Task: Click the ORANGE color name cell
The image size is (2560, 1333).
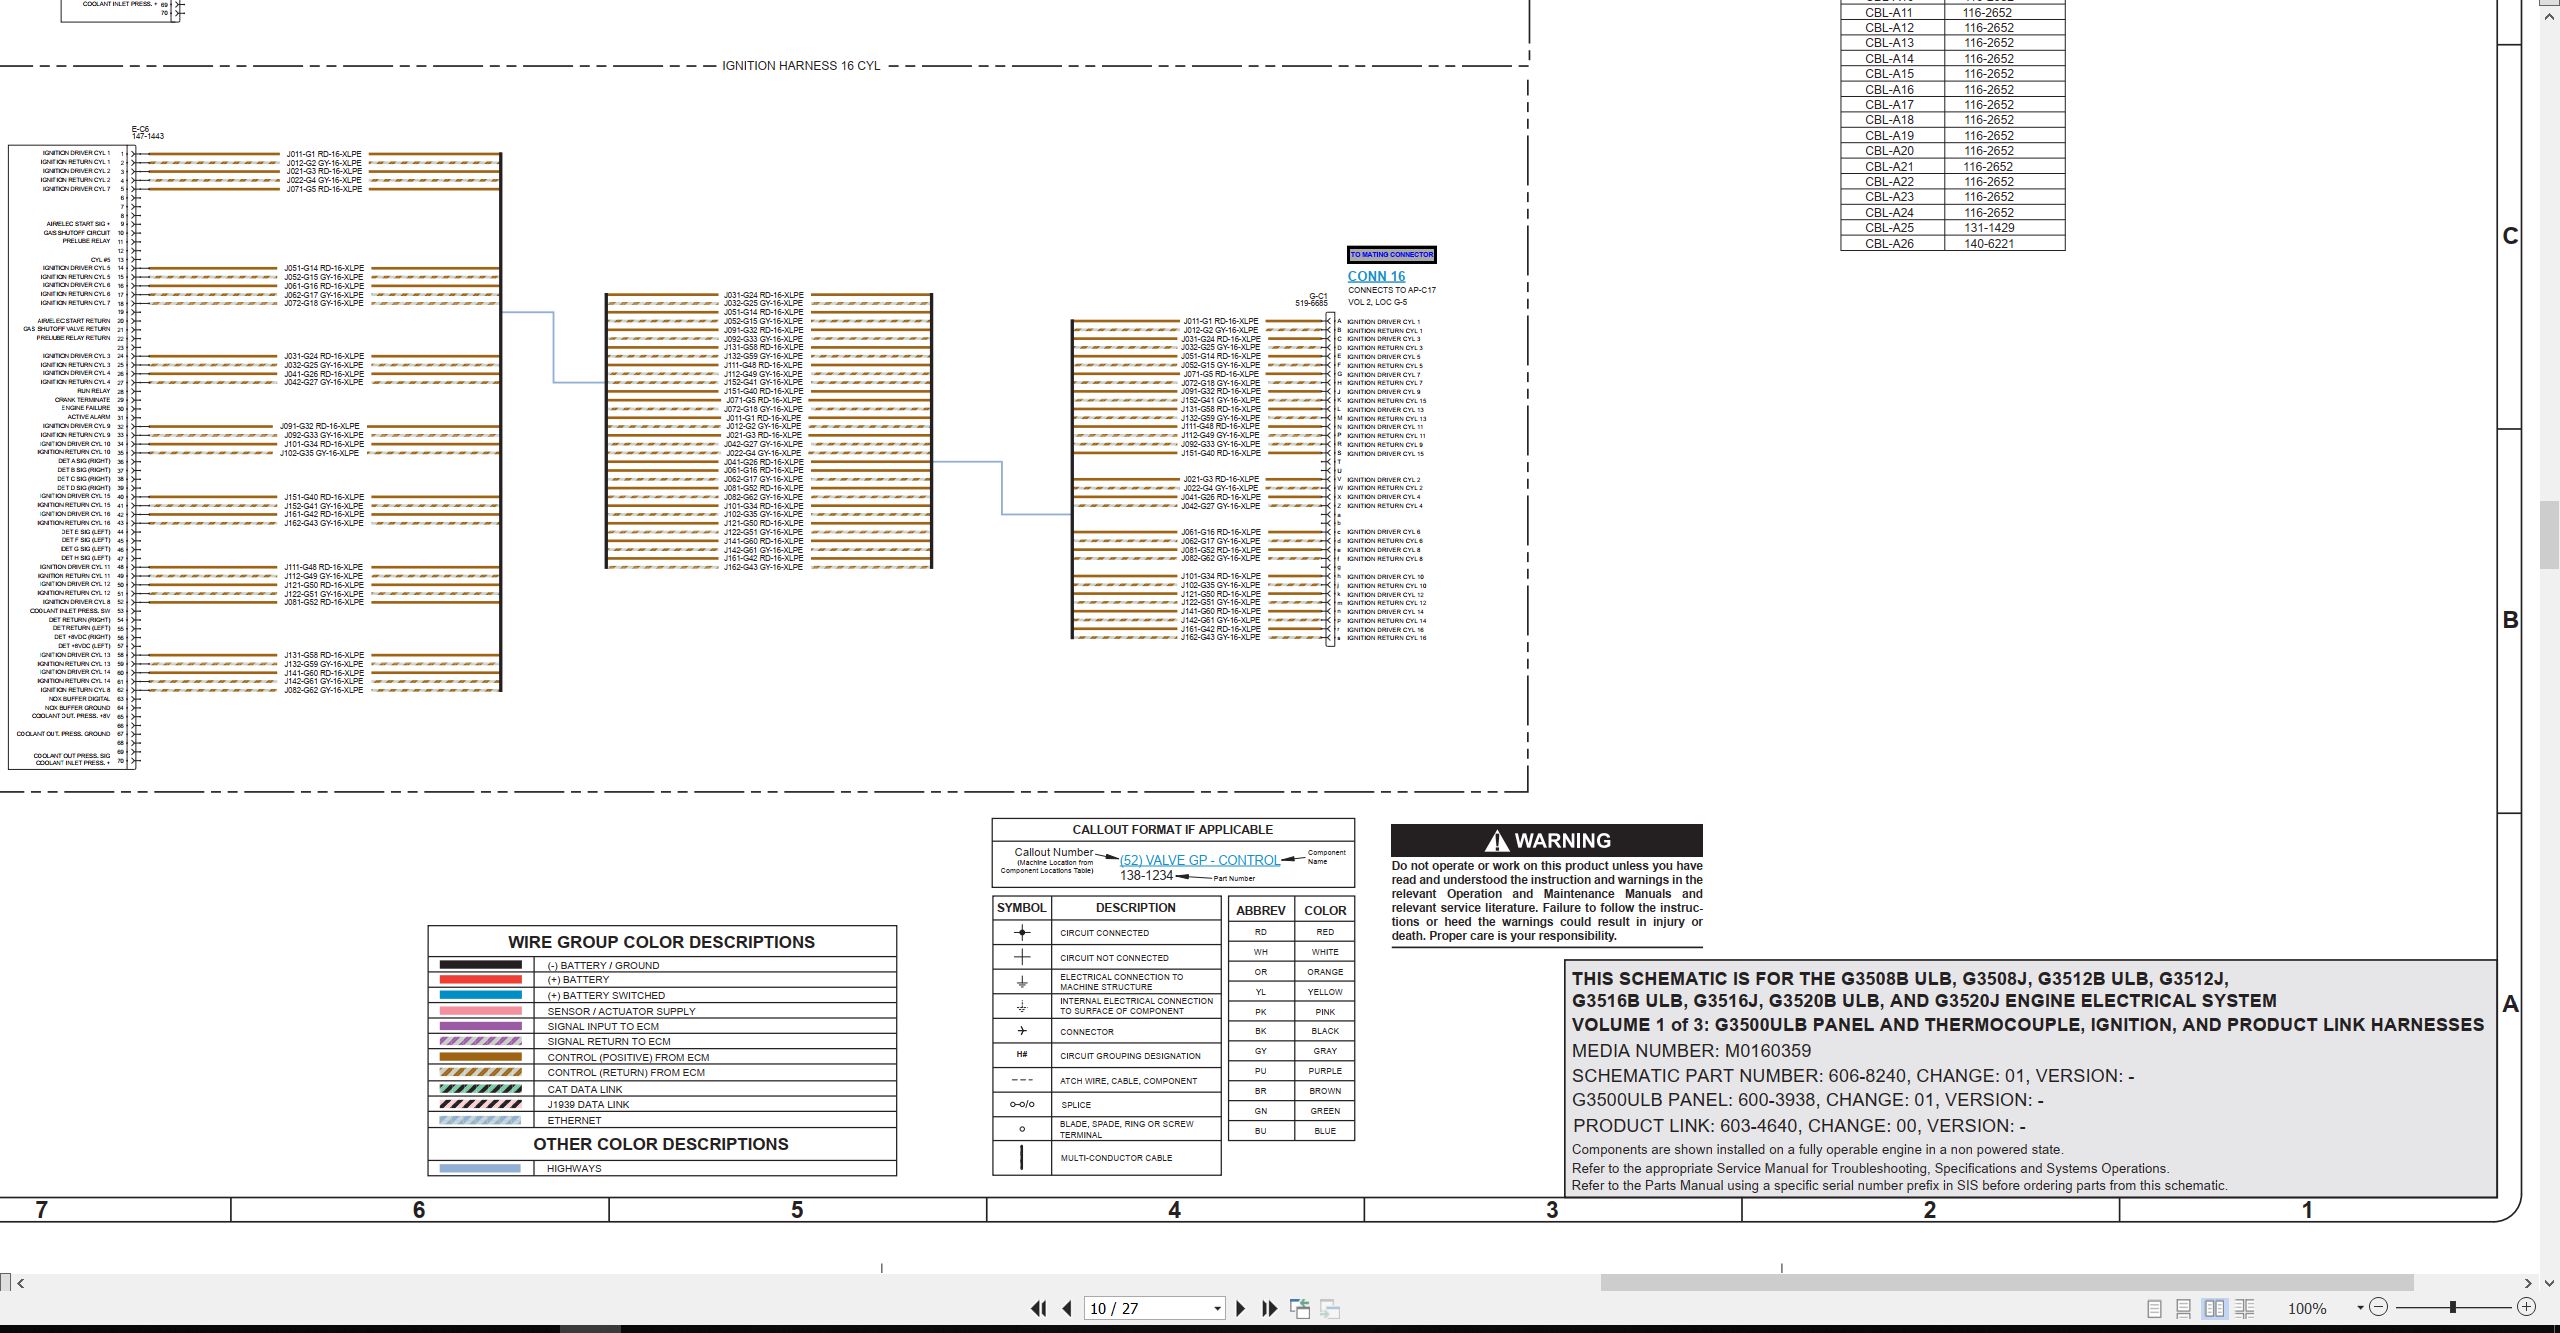Action: coord(1325,972)
